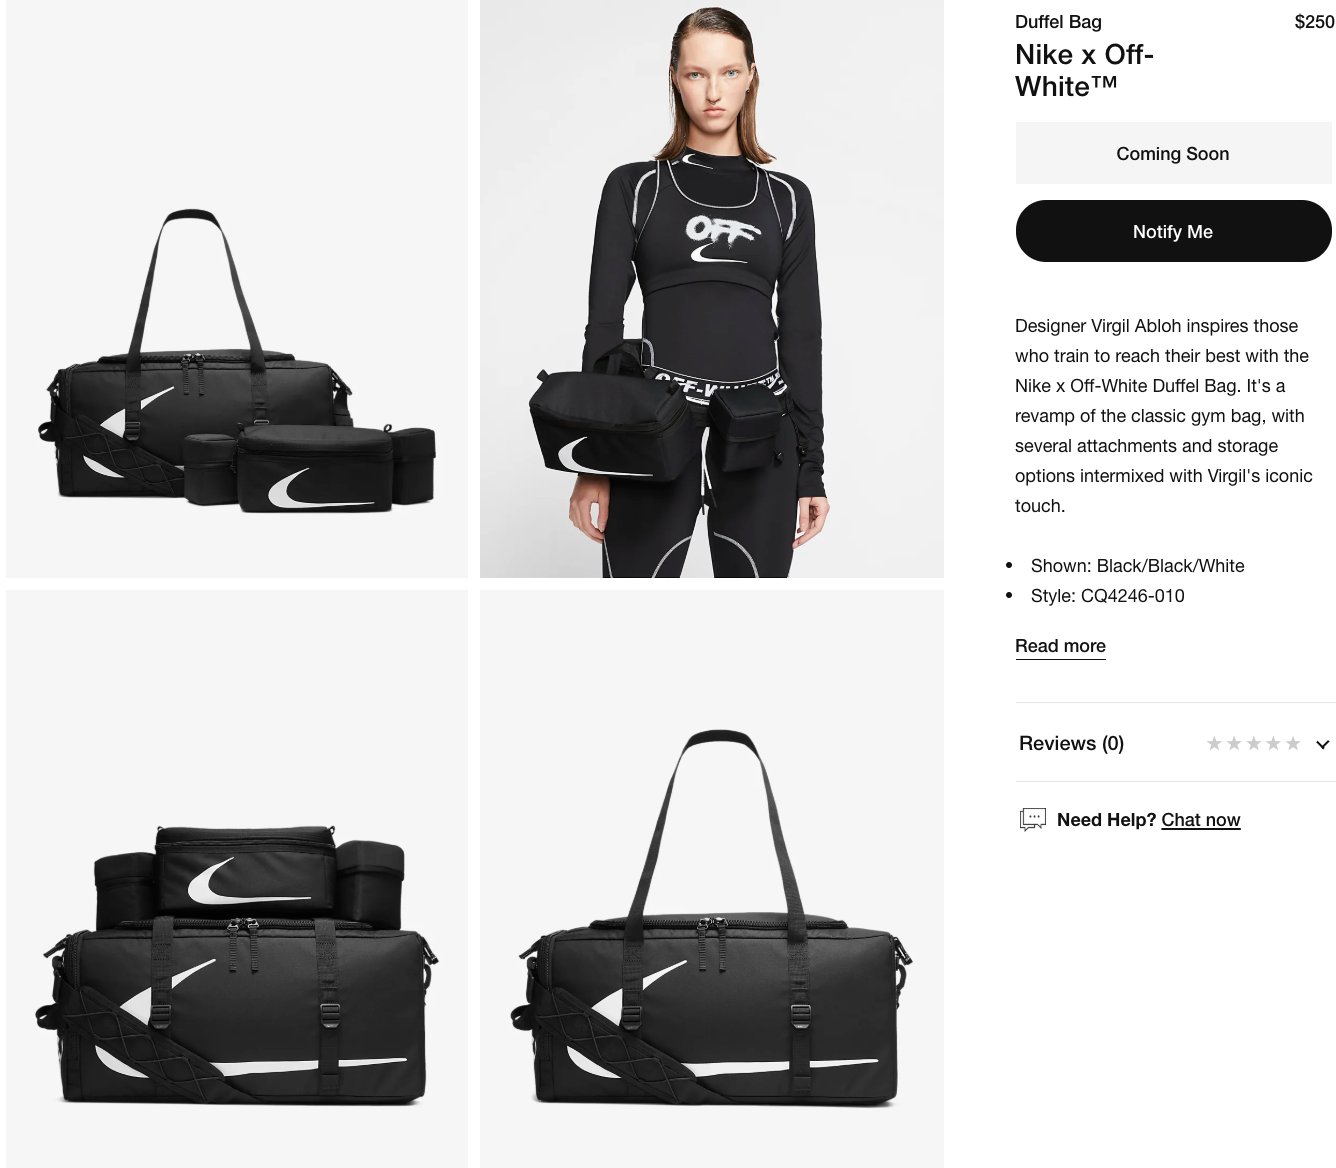Click the Shown: Black/Black/White bullet

[1137, 566]
